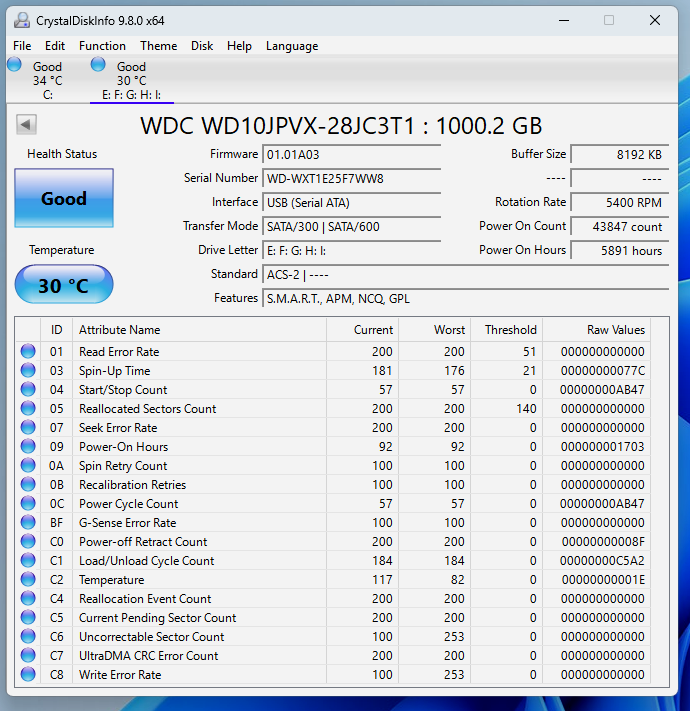This screenshot has width=690, height=711.
Task: Click status orb of Current Pending Sector Count row
Action: click(x=28, y=618)
